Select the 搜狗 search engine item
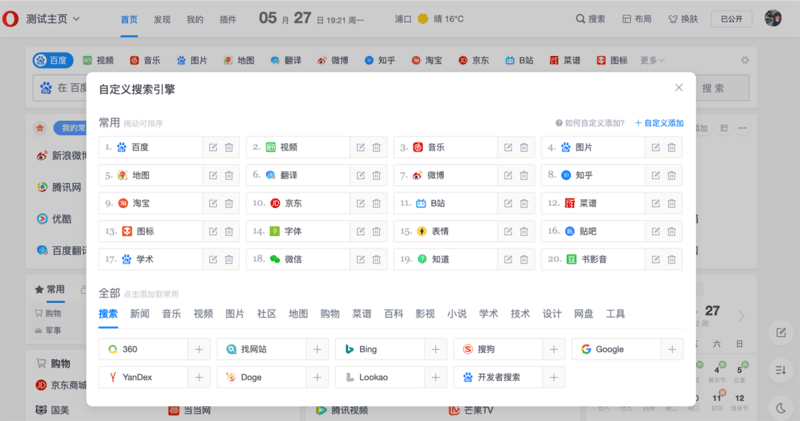The width and height of the screenshot is (800, 421). pyautogui.click(x=496, y=350)
